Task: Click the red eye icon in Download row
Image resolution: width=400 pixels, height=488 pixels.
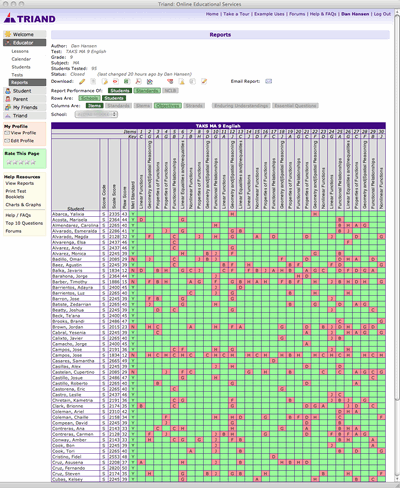Action: coord(115,81)
